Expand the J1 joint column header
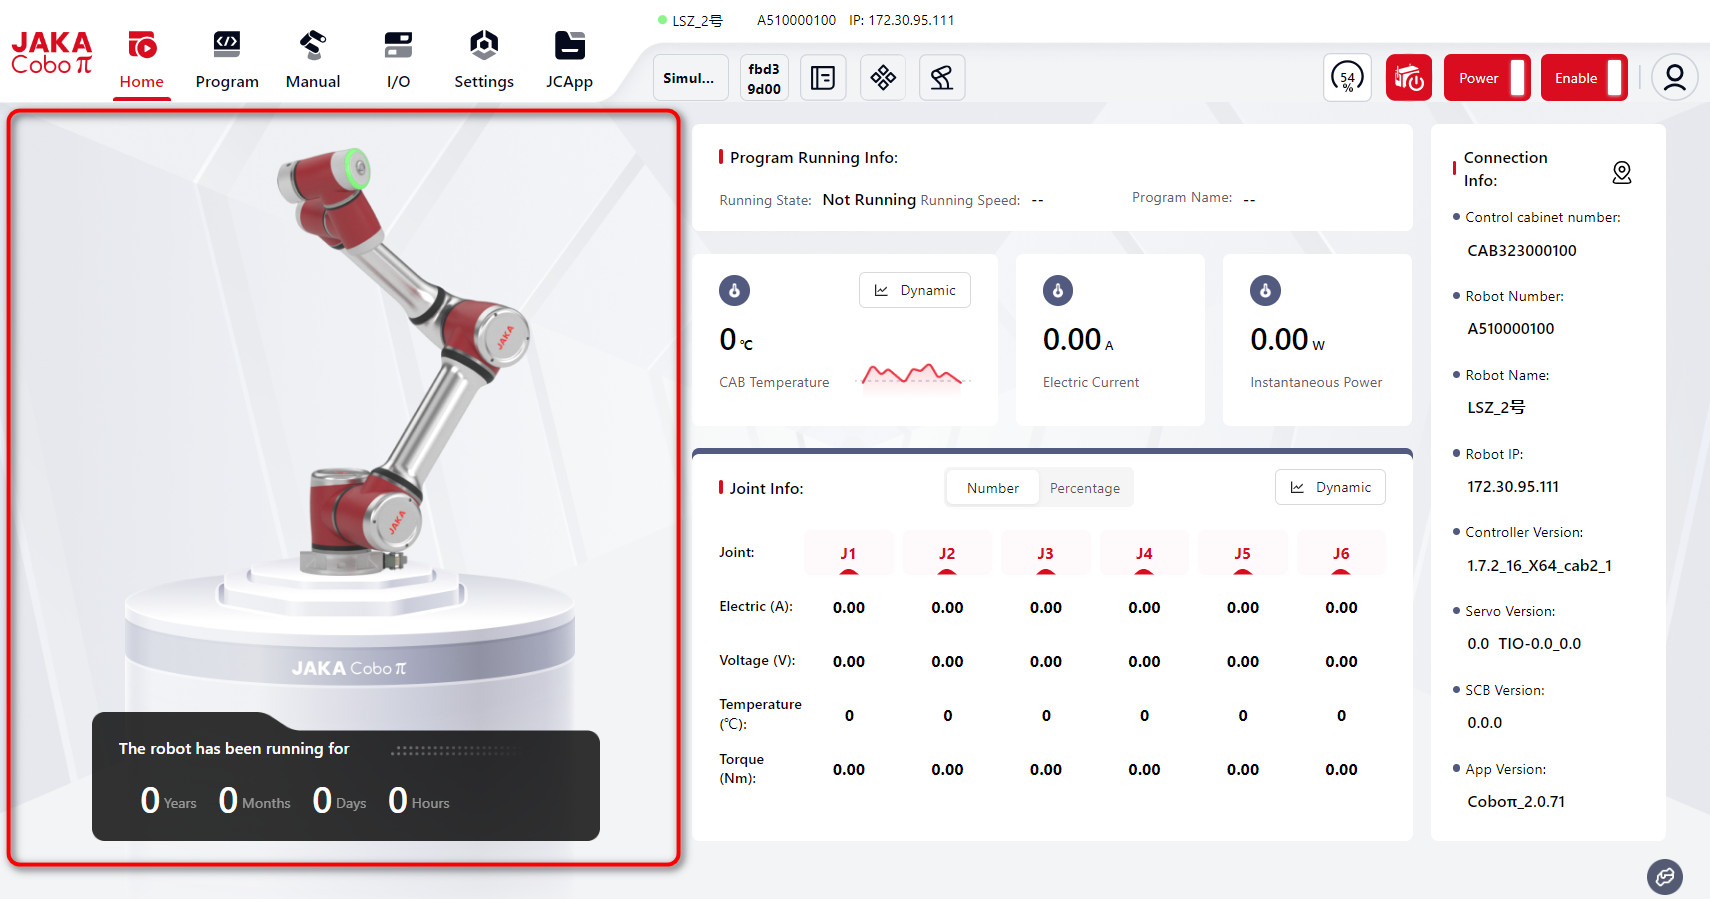 click(848, 554)
